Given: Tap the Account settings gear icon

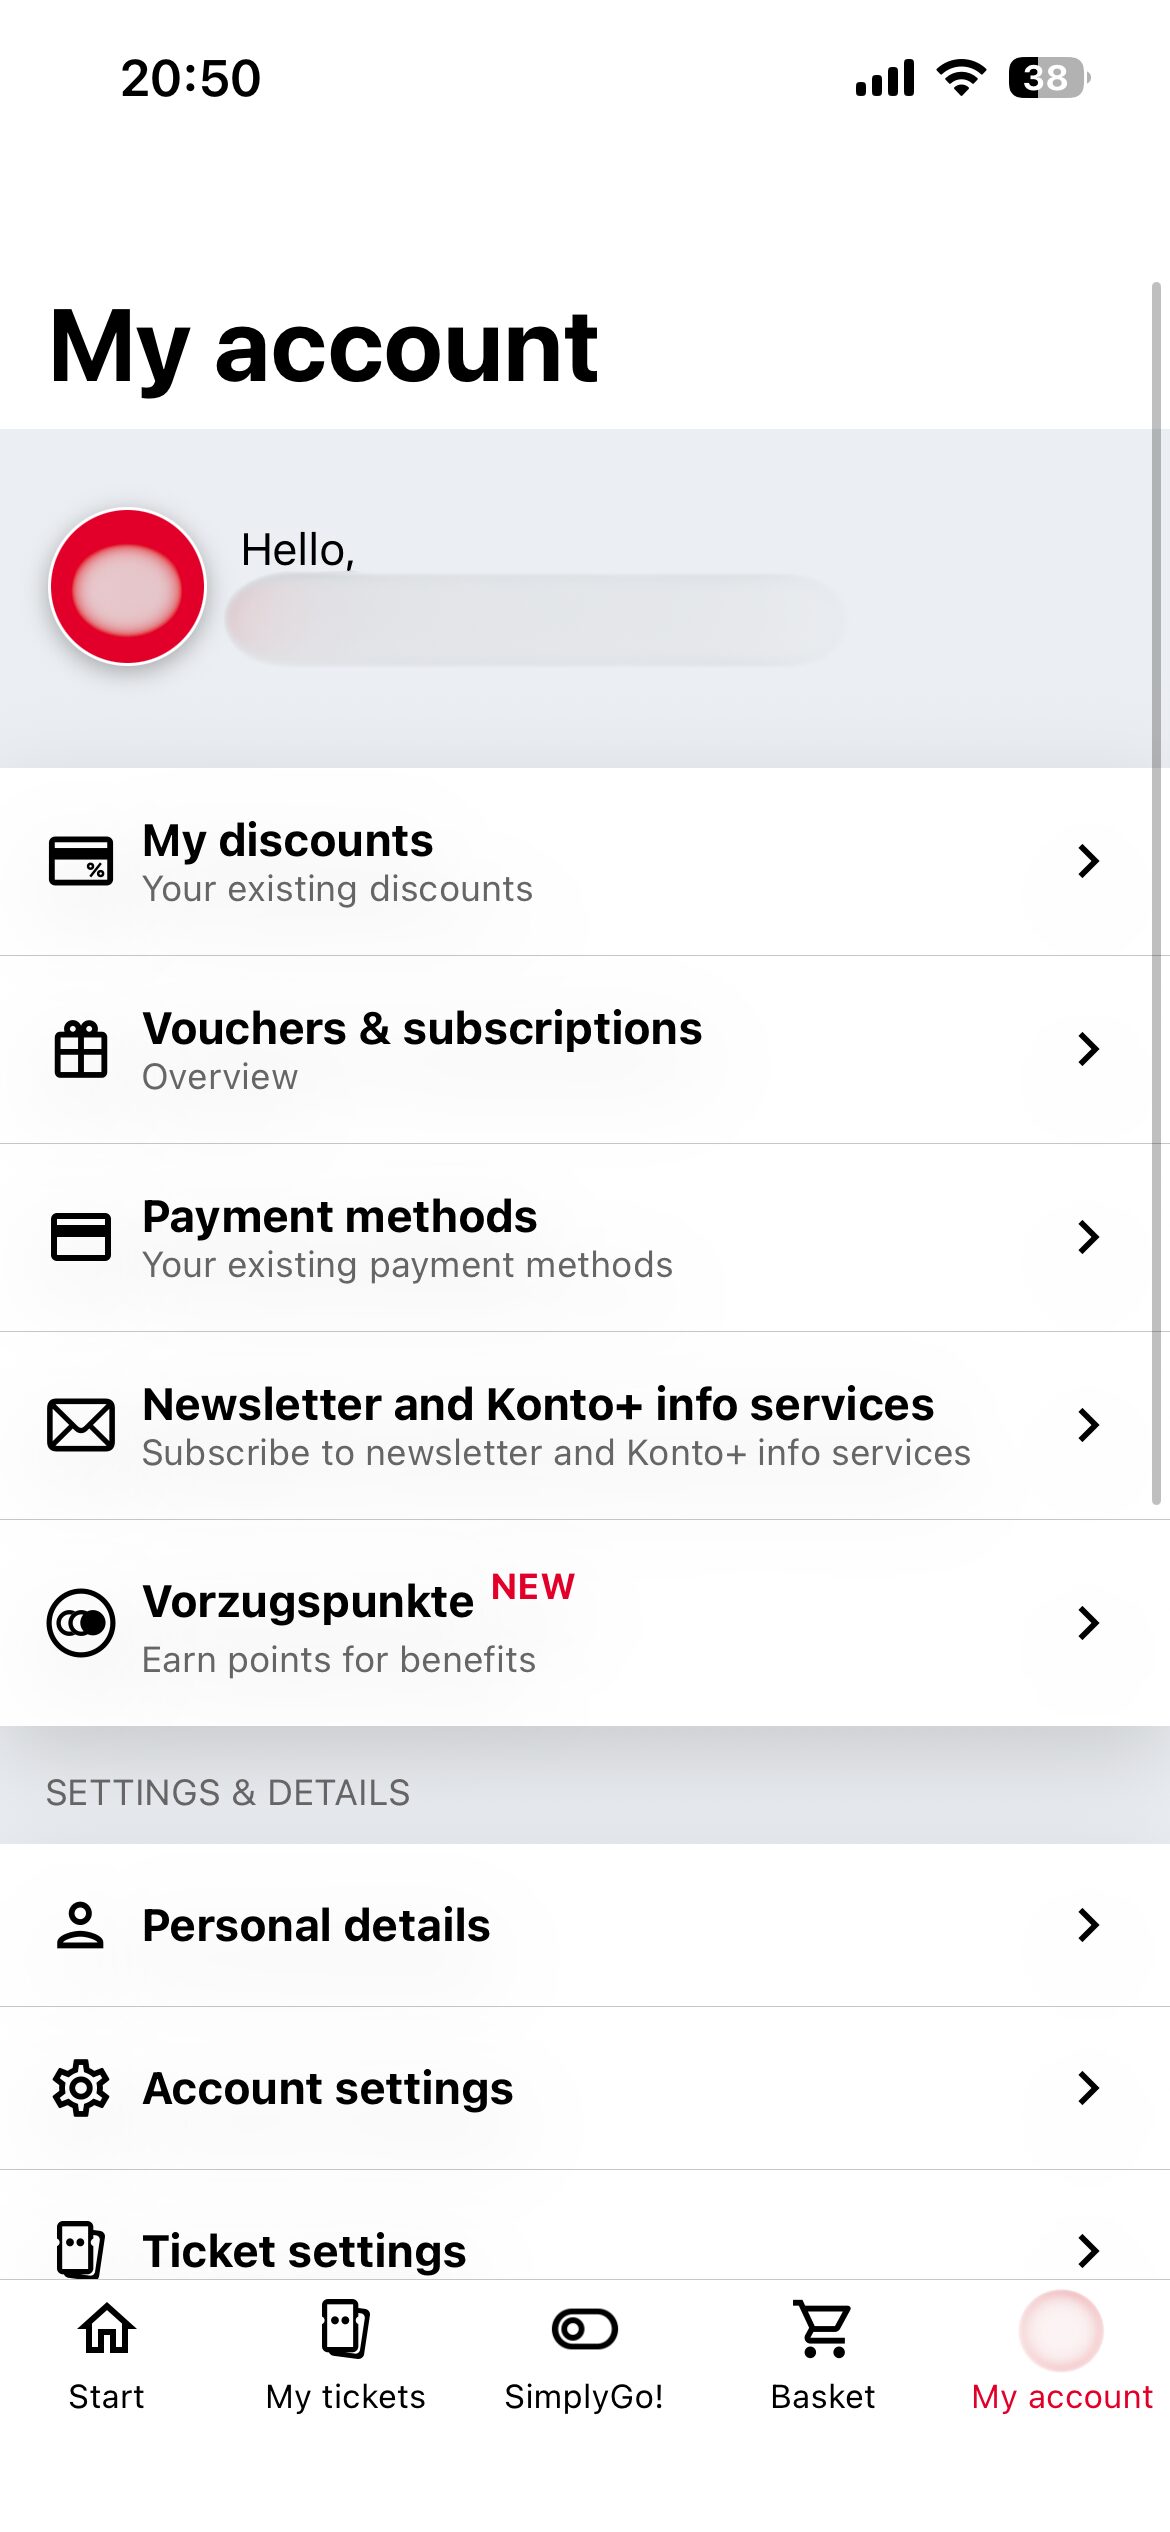Looking at the screenshot, I should [81, 2088].
